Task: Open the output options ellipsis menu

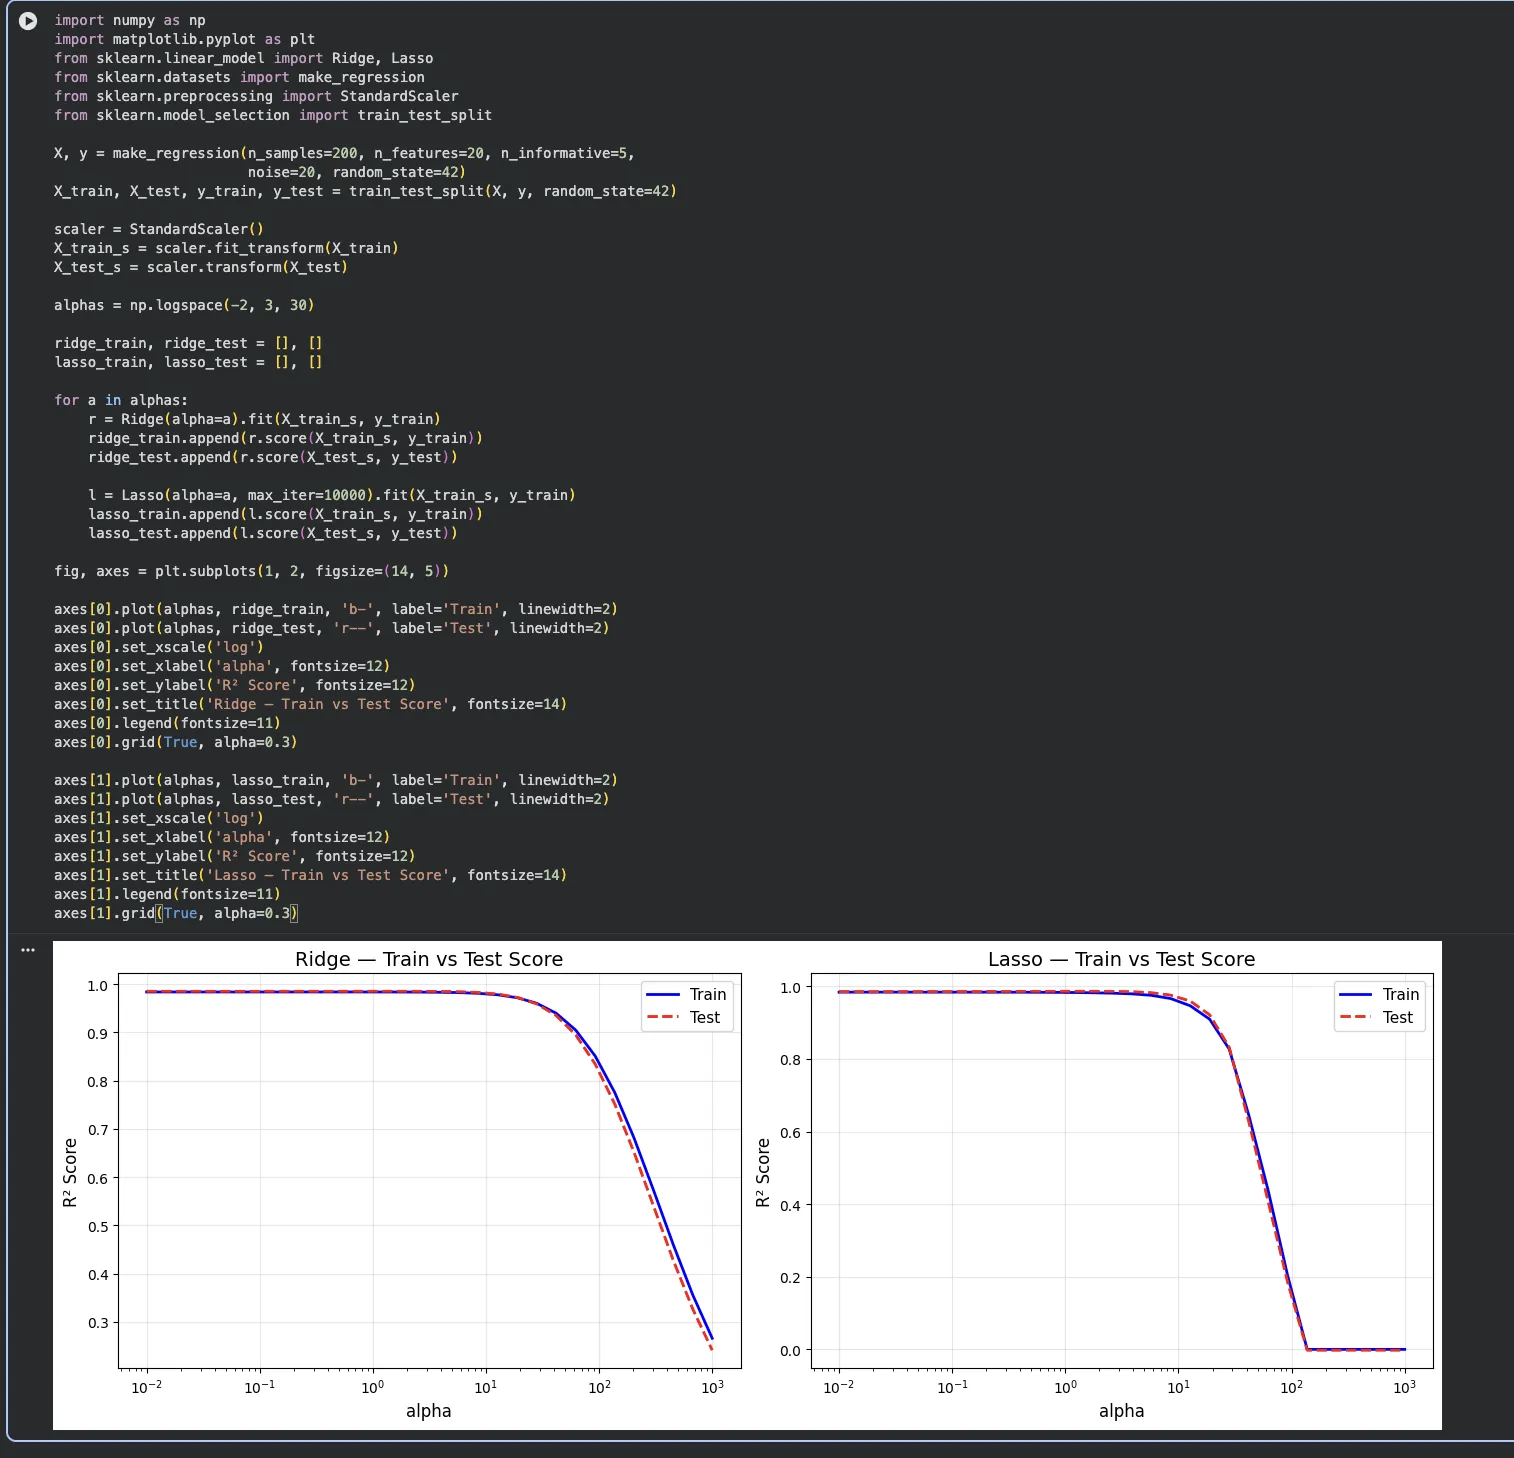Action: (28, 950)
